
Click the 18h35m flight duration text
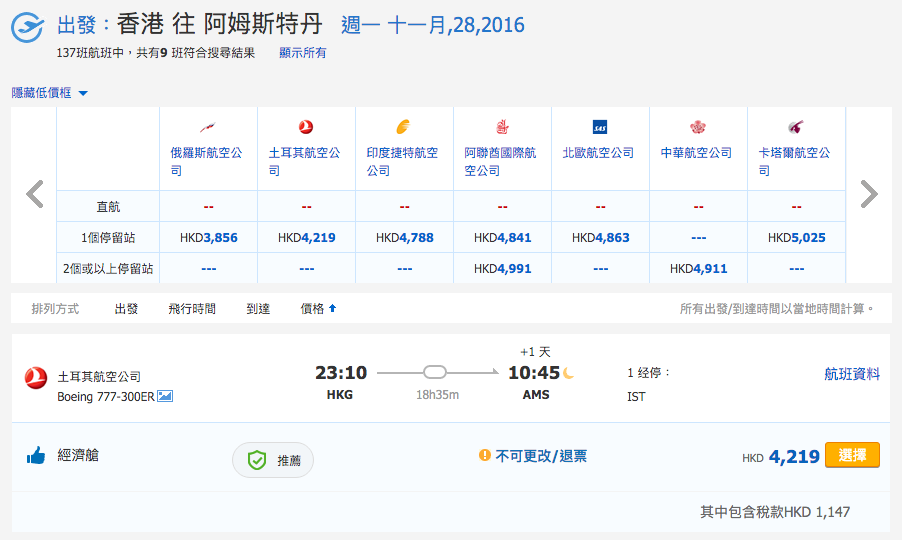click(x=437, y=395)
